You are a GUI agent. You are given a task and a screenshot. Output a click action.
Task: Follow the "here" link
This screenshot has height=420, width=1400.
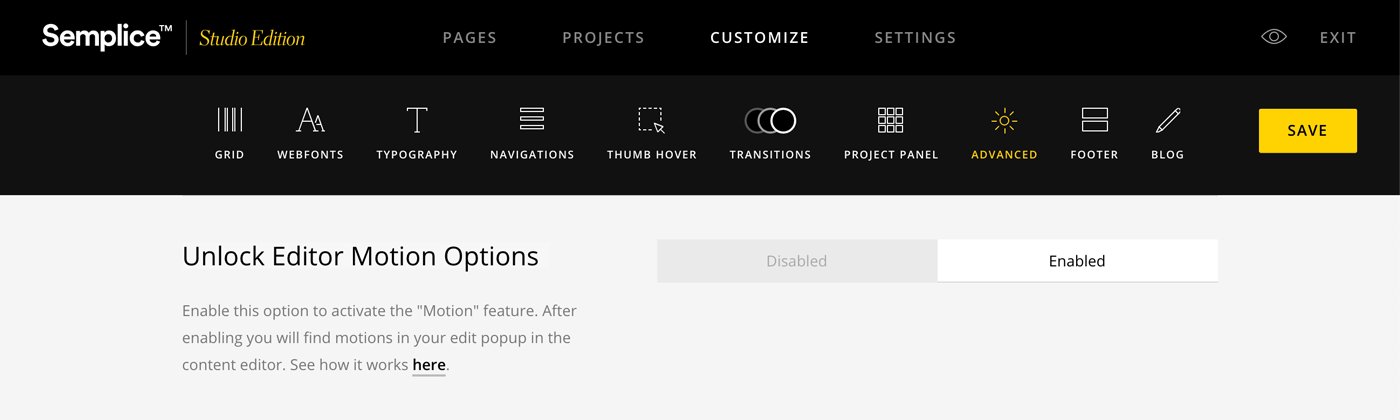[x=429, y=365]
